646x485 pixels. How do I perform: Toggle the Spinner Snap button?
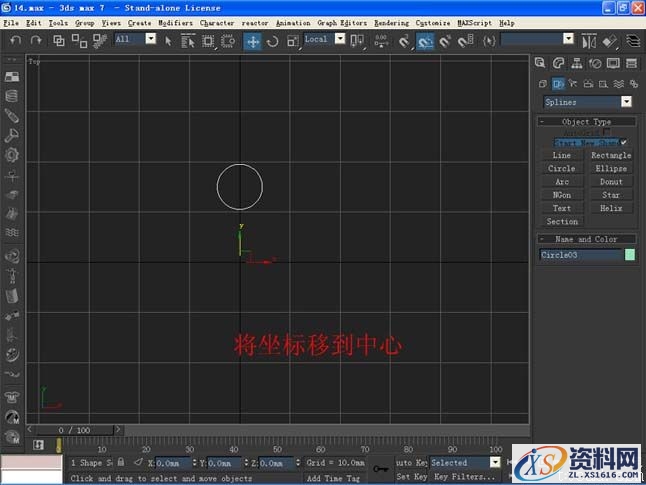pos(466,41)
